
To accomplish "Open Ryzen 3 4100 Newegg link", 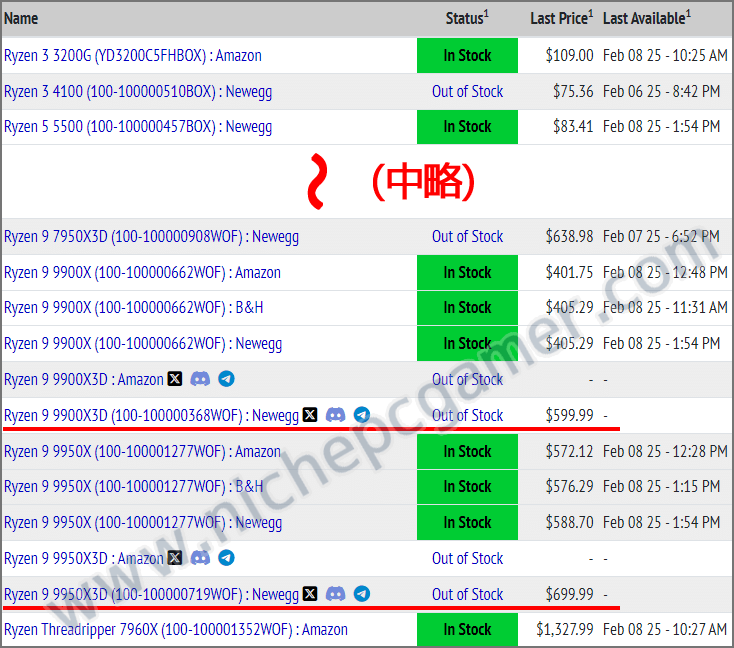I will (x=138, y=92).
